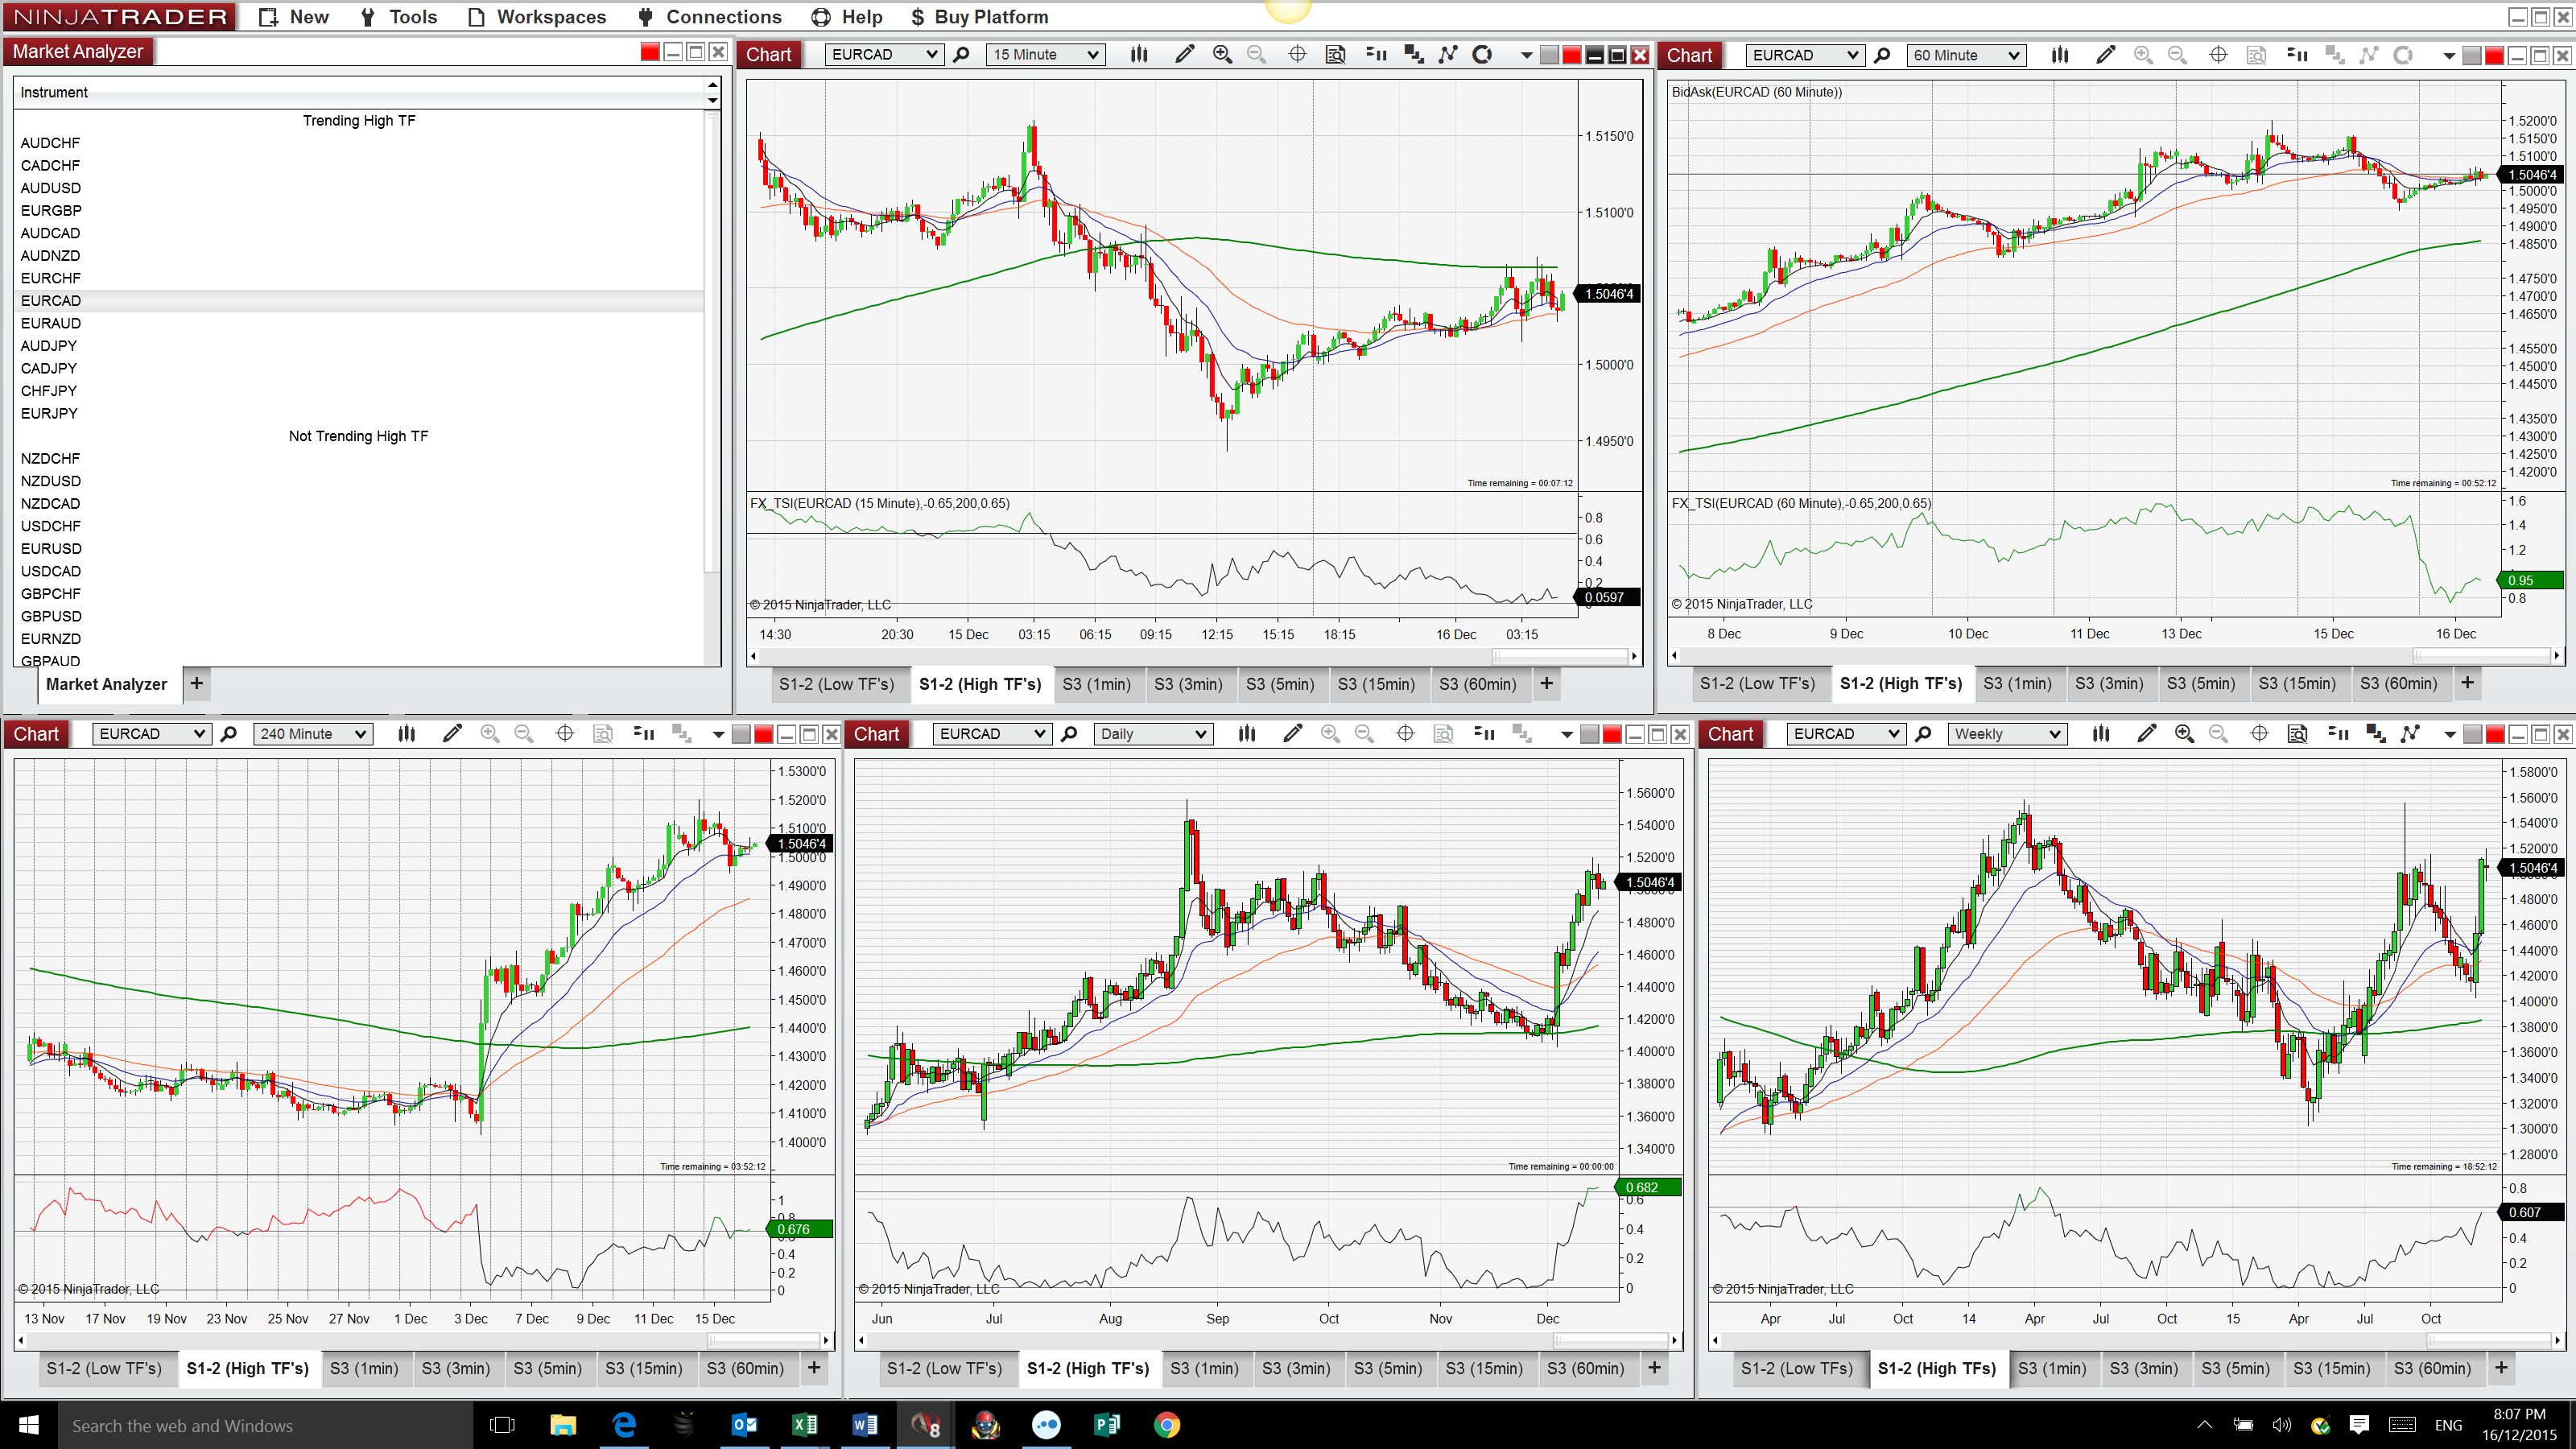Open data box icon in Weekly chart toolbar
This screenshot has width=2576, height=1449.
point(2298,734)
